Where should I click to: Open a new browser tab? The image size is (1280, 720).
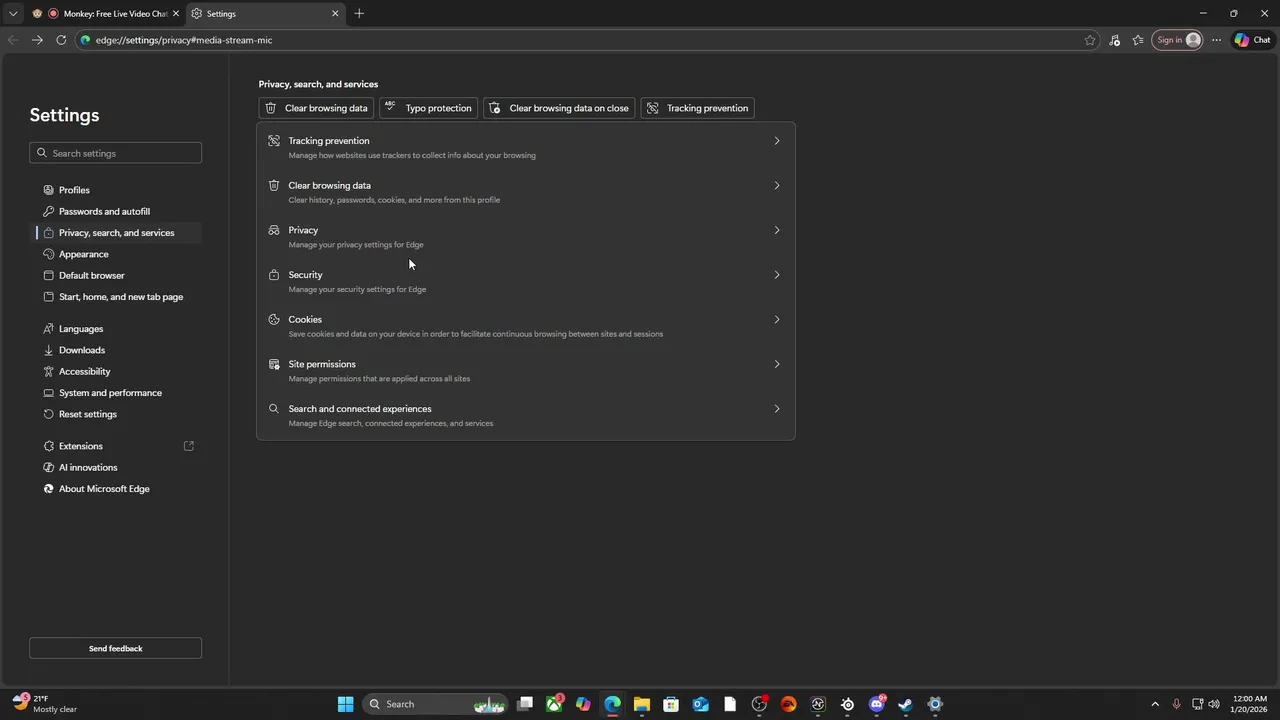click(x=359, y=14)
